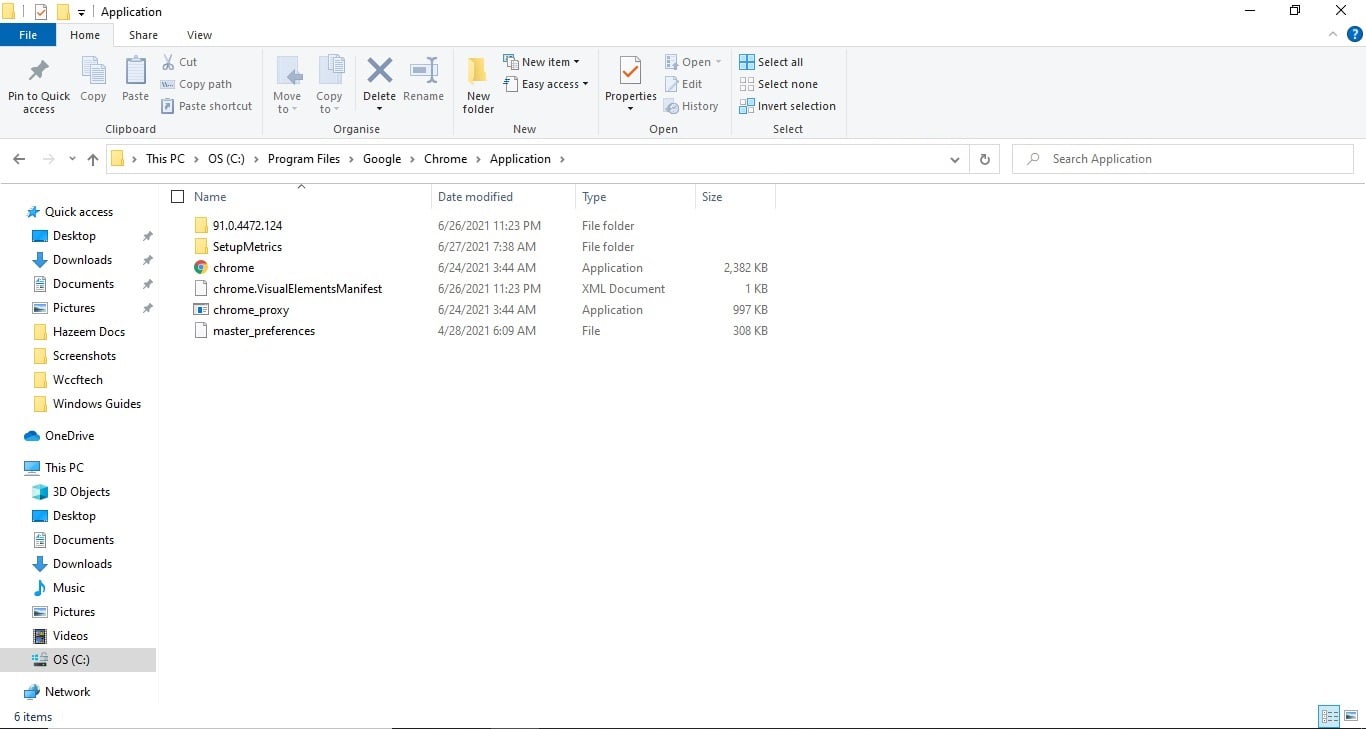Select the SetupMetrics folder
Viewport: 1366px width, 729px height.
pos(247,247)
